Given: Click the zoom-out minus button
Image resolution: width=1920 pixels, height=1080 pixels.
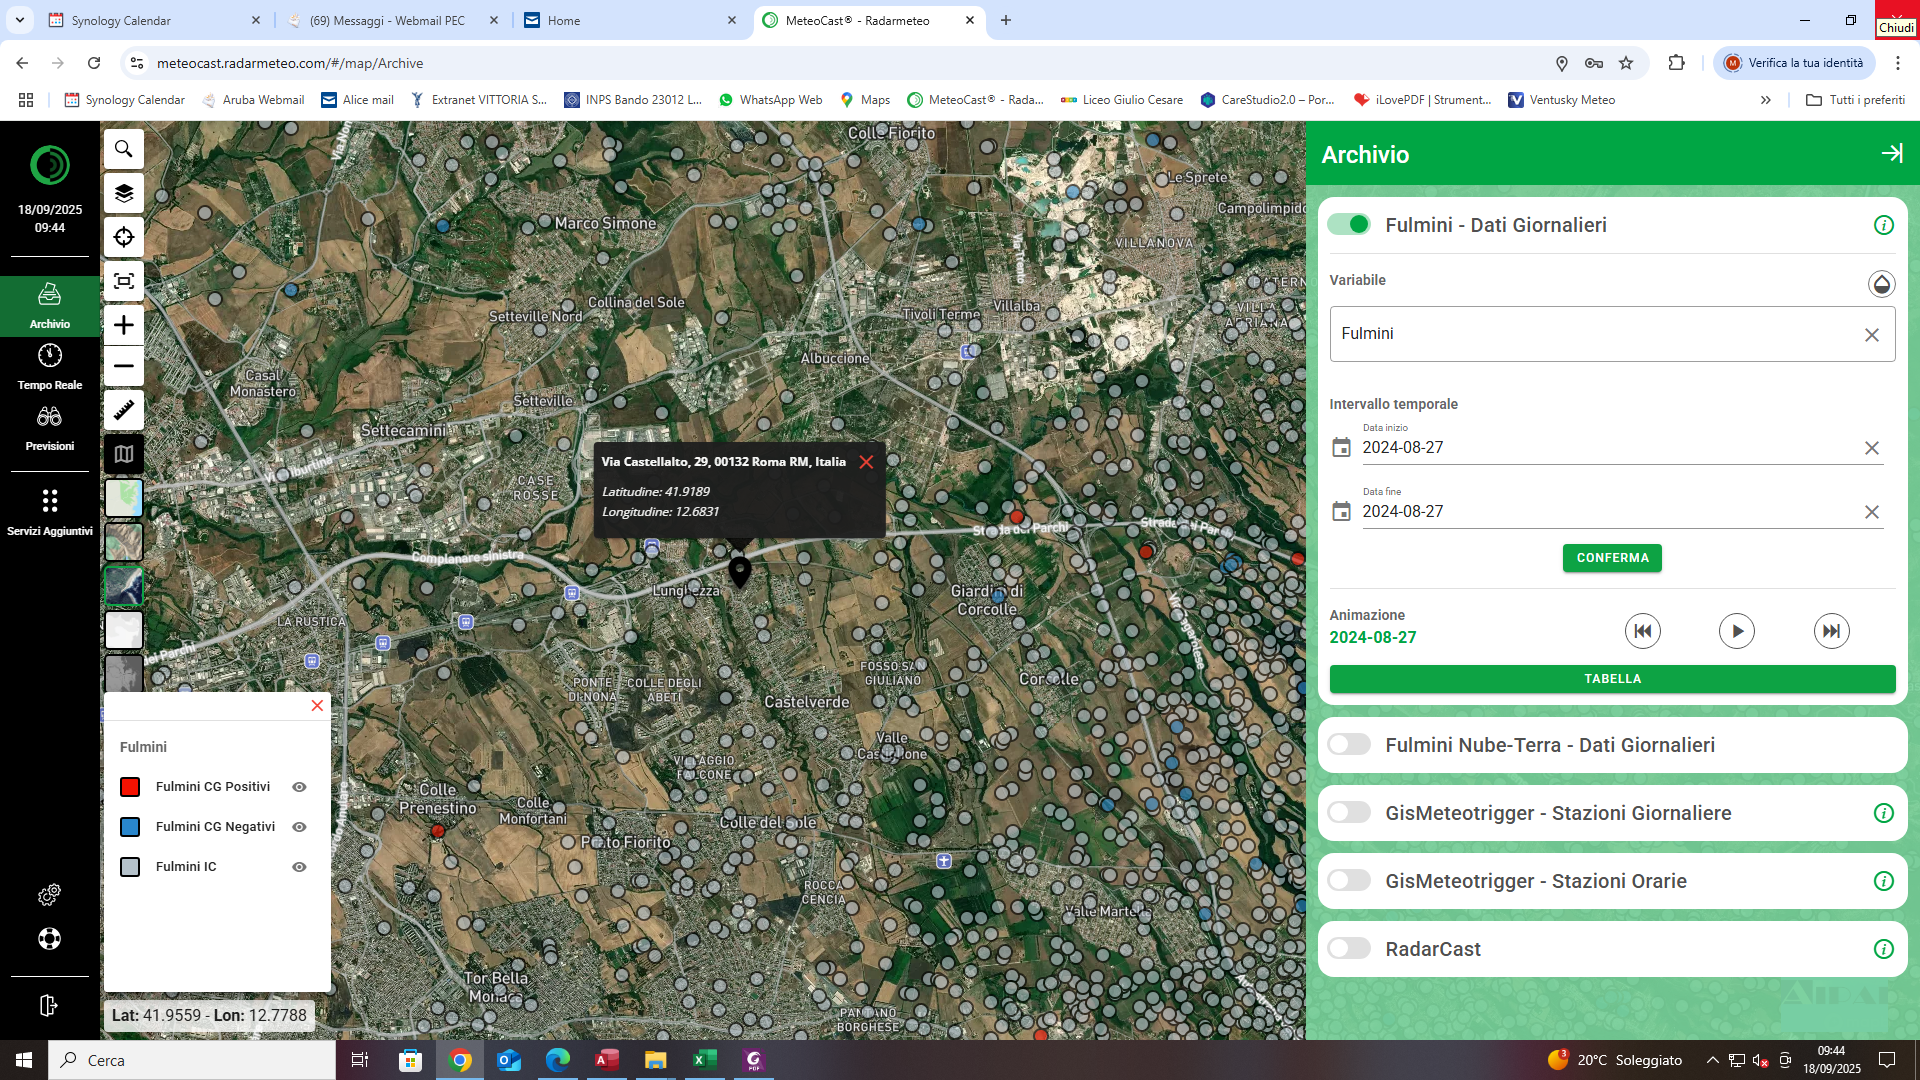Looking at the screenshot, I should 124,366.
